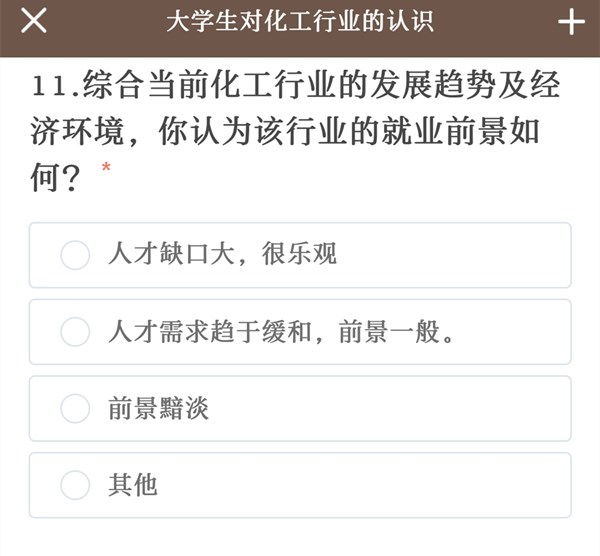
Task: Click the red required asterisk
Action: 106,168
